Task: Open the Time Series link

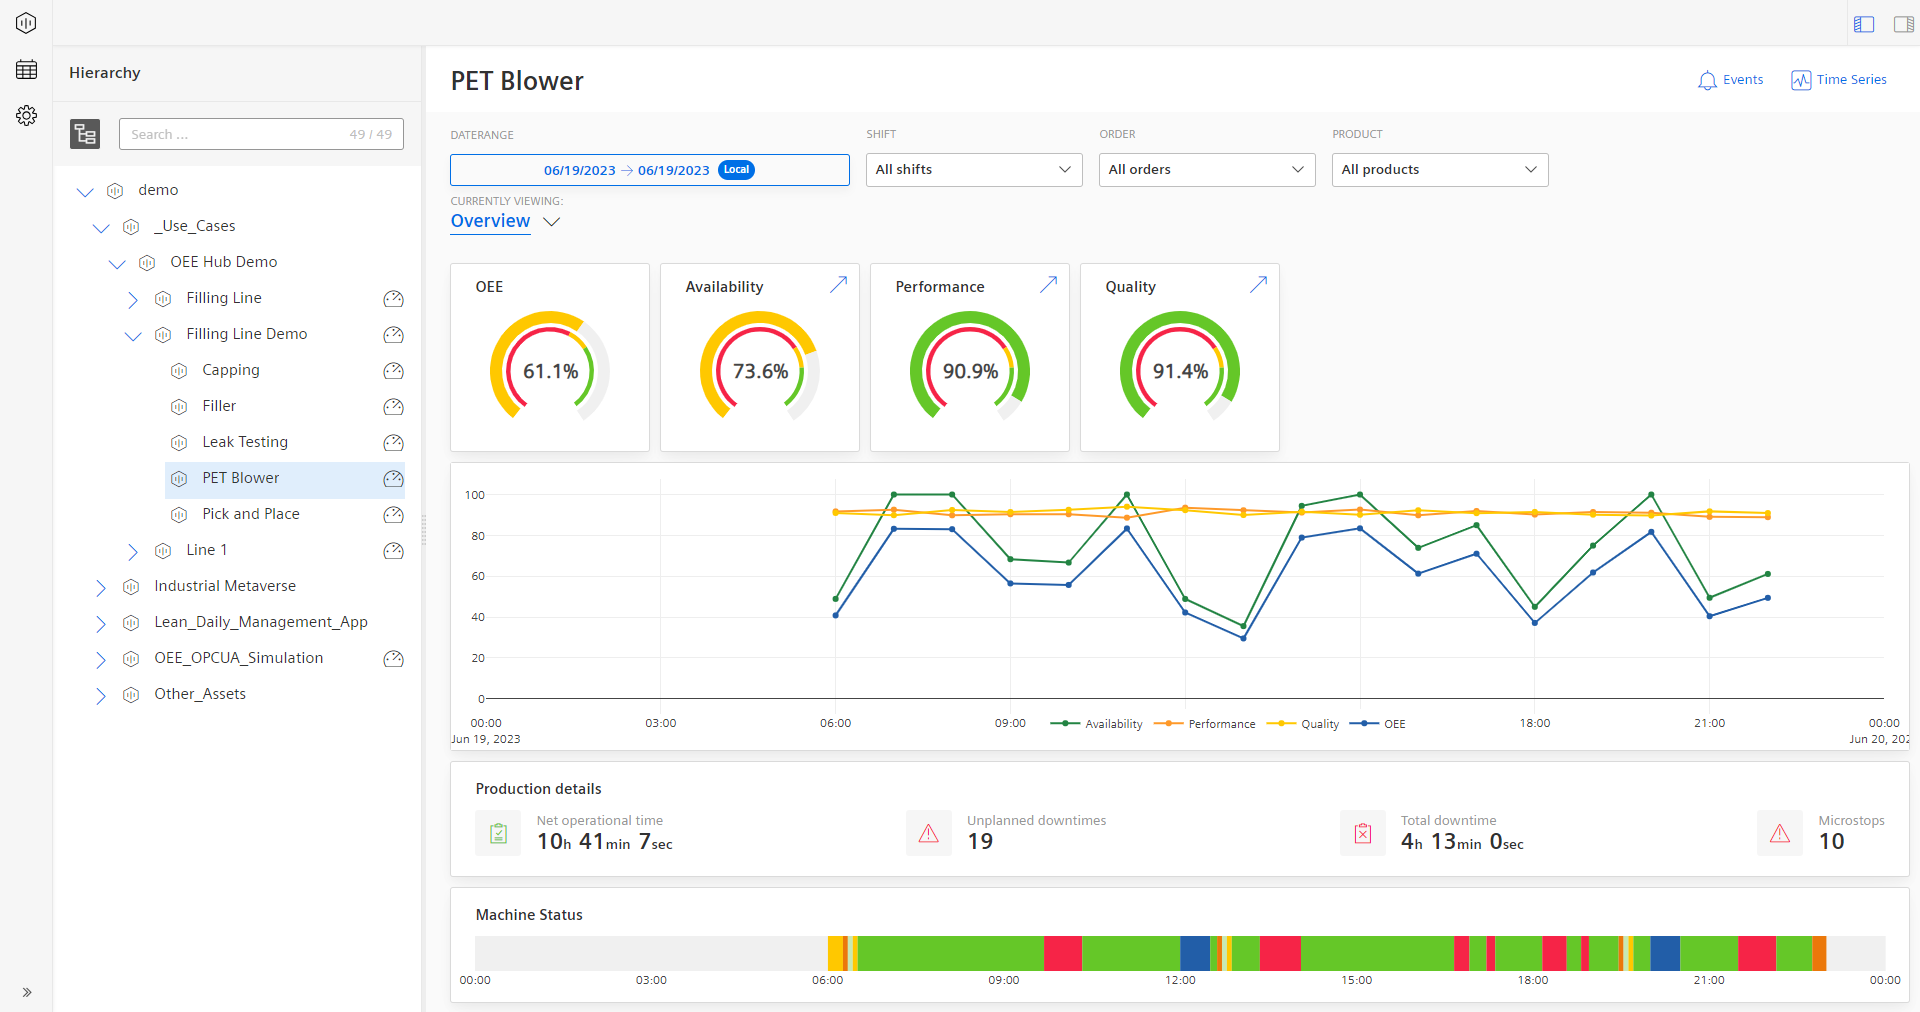Action: click(1839, 80)
